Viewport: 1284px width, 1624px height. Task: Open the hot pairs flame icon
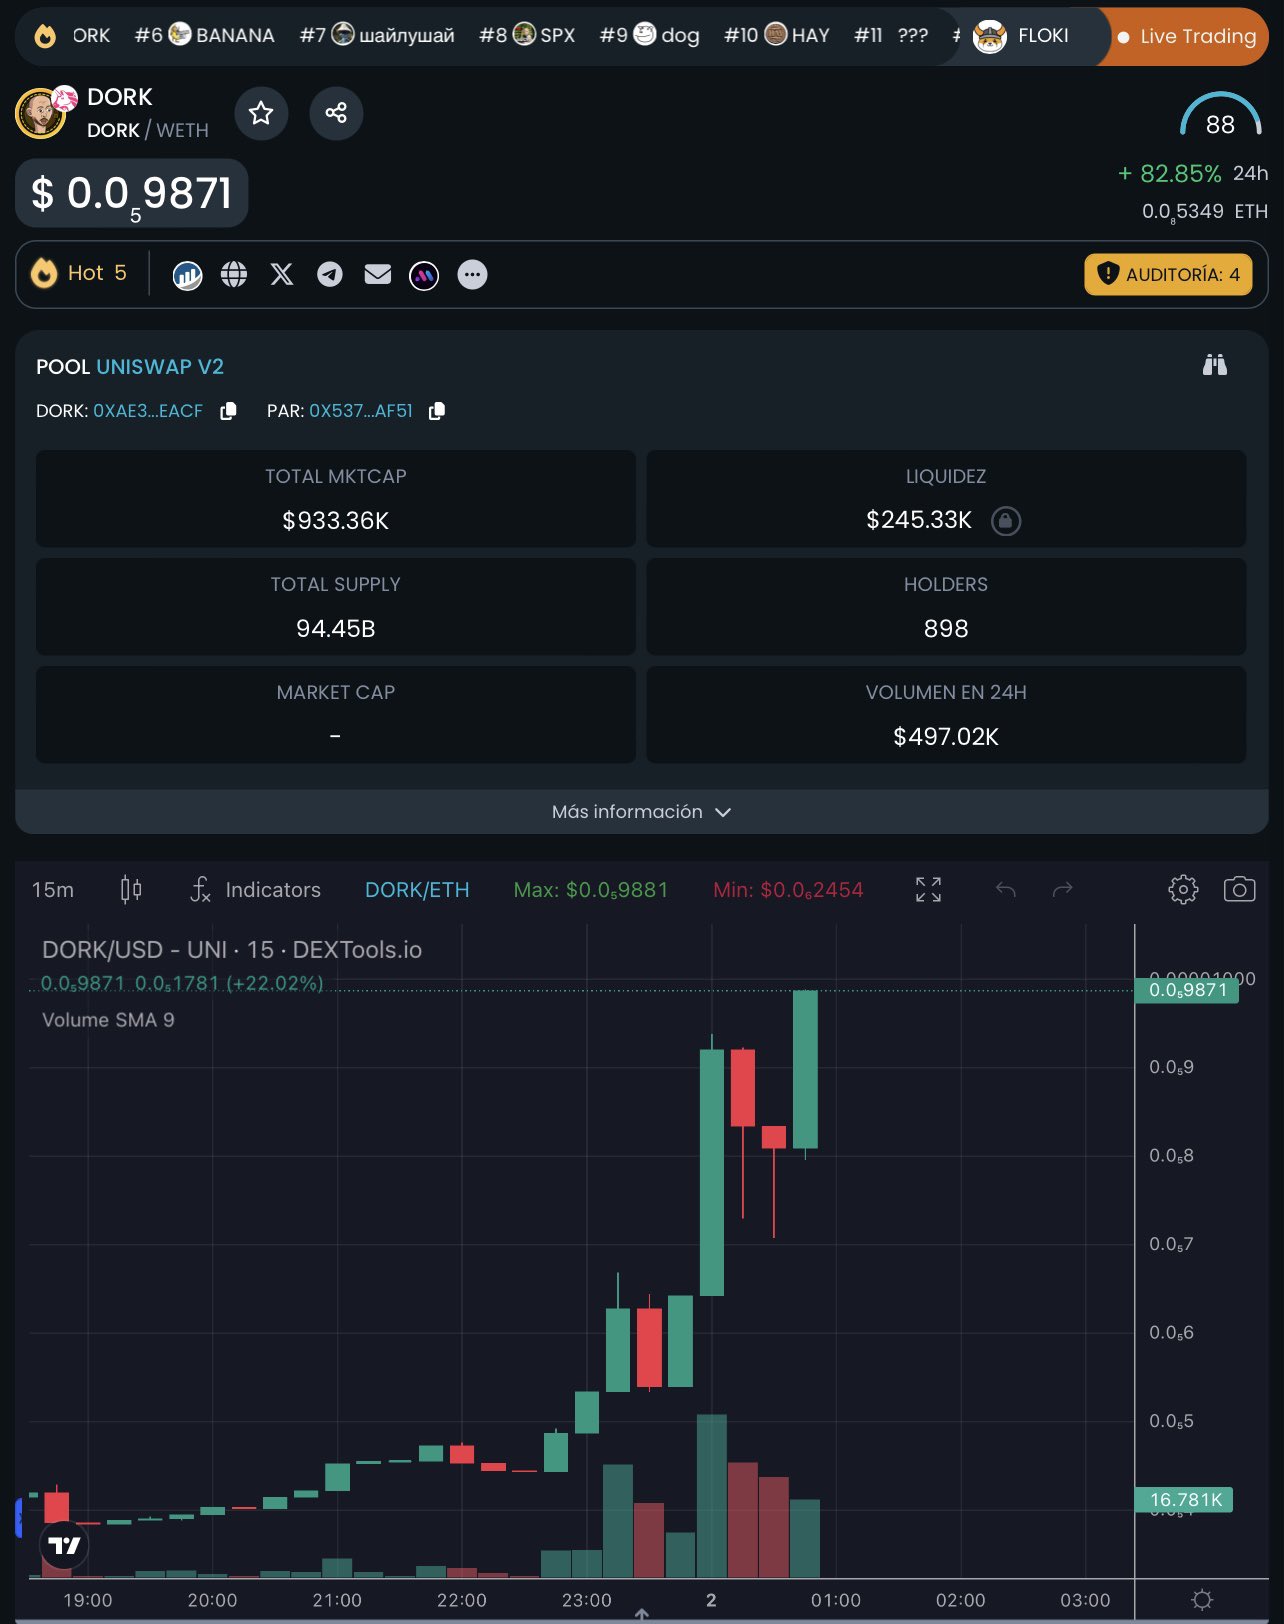click(x=45, y=36)
